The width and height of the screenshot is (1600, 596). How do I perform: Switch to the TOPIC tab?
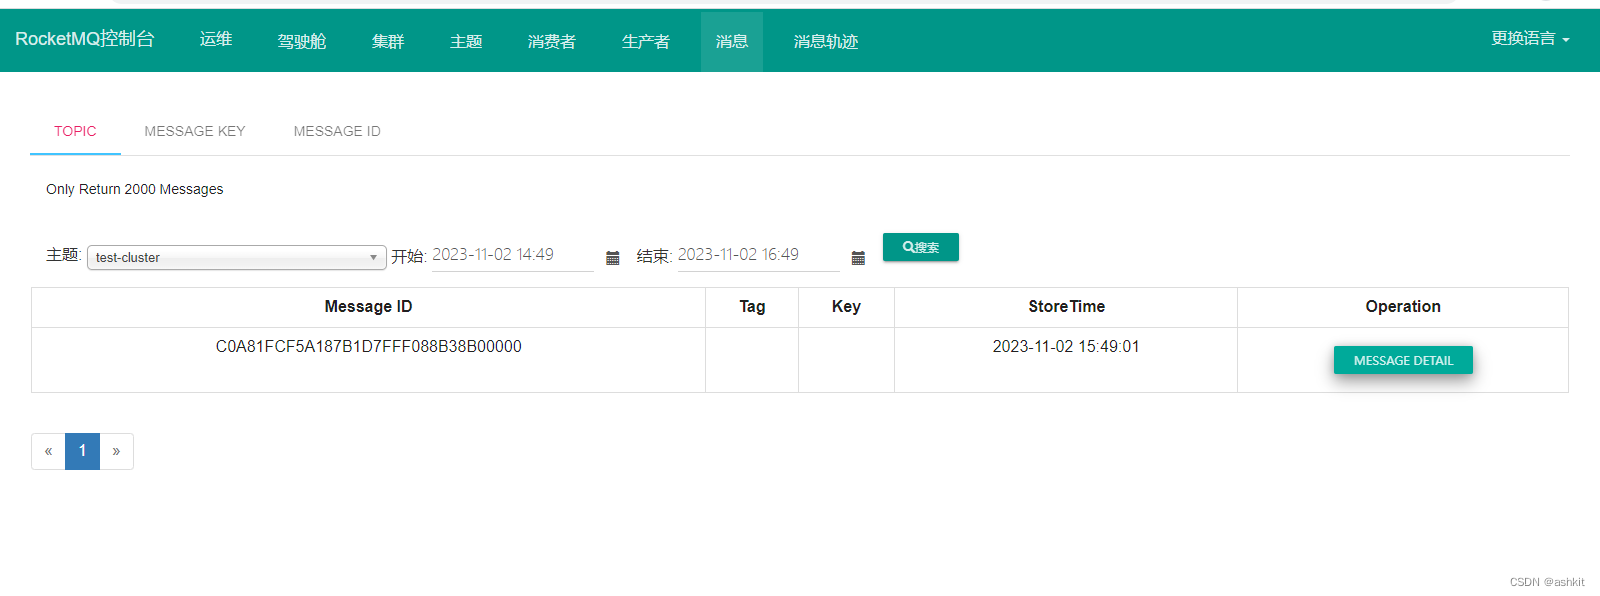pyautogui.click(x=75, y=131)
